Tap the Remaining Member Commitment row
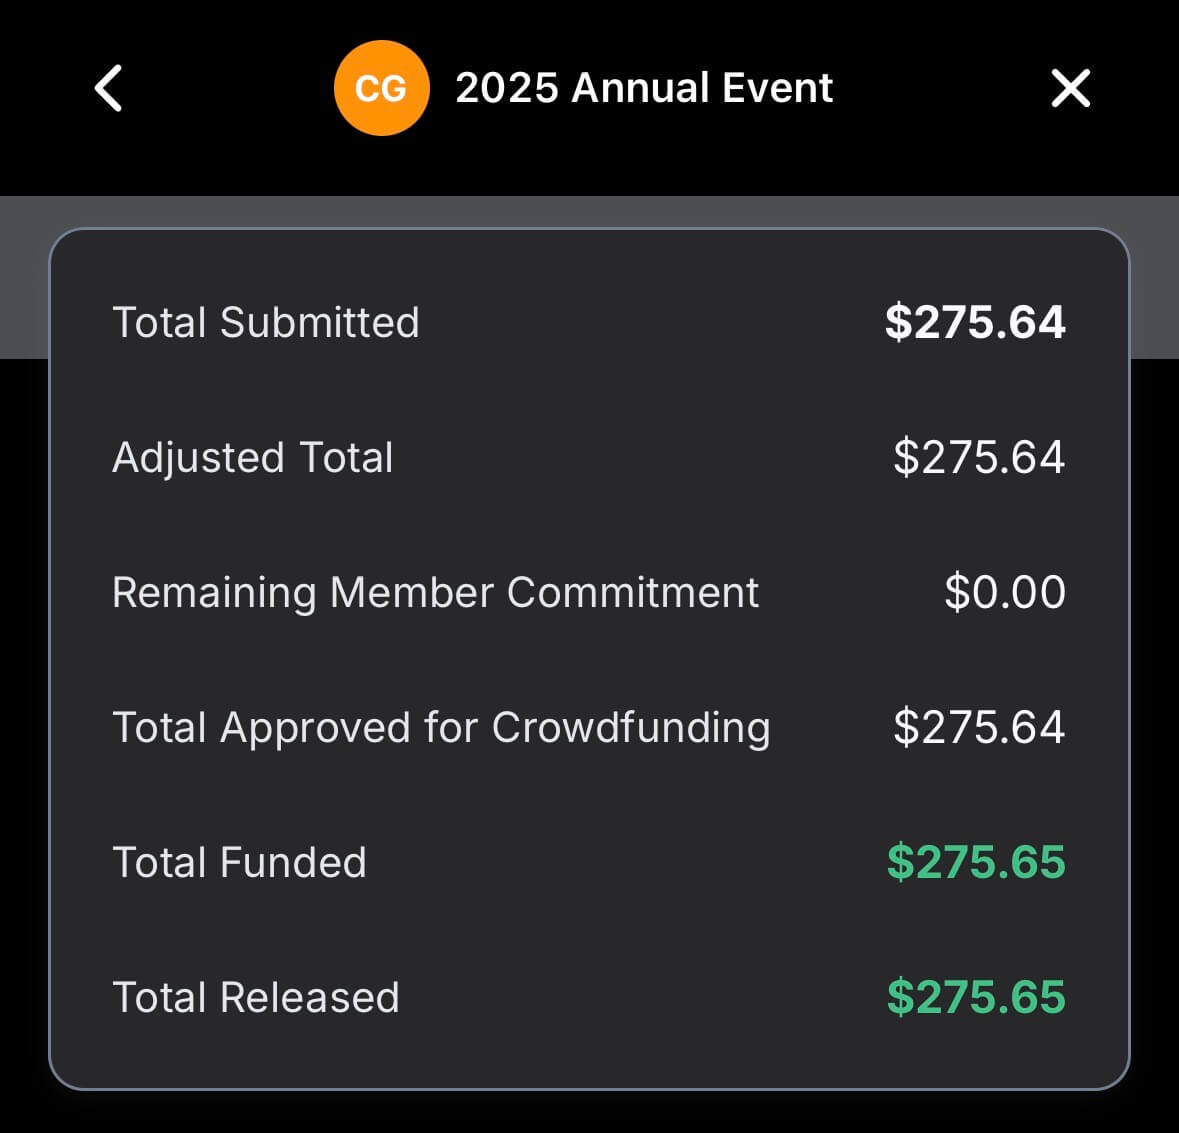Image resolution: width=1179 pixels, height=1133 pixels. (x=590, y=592)
